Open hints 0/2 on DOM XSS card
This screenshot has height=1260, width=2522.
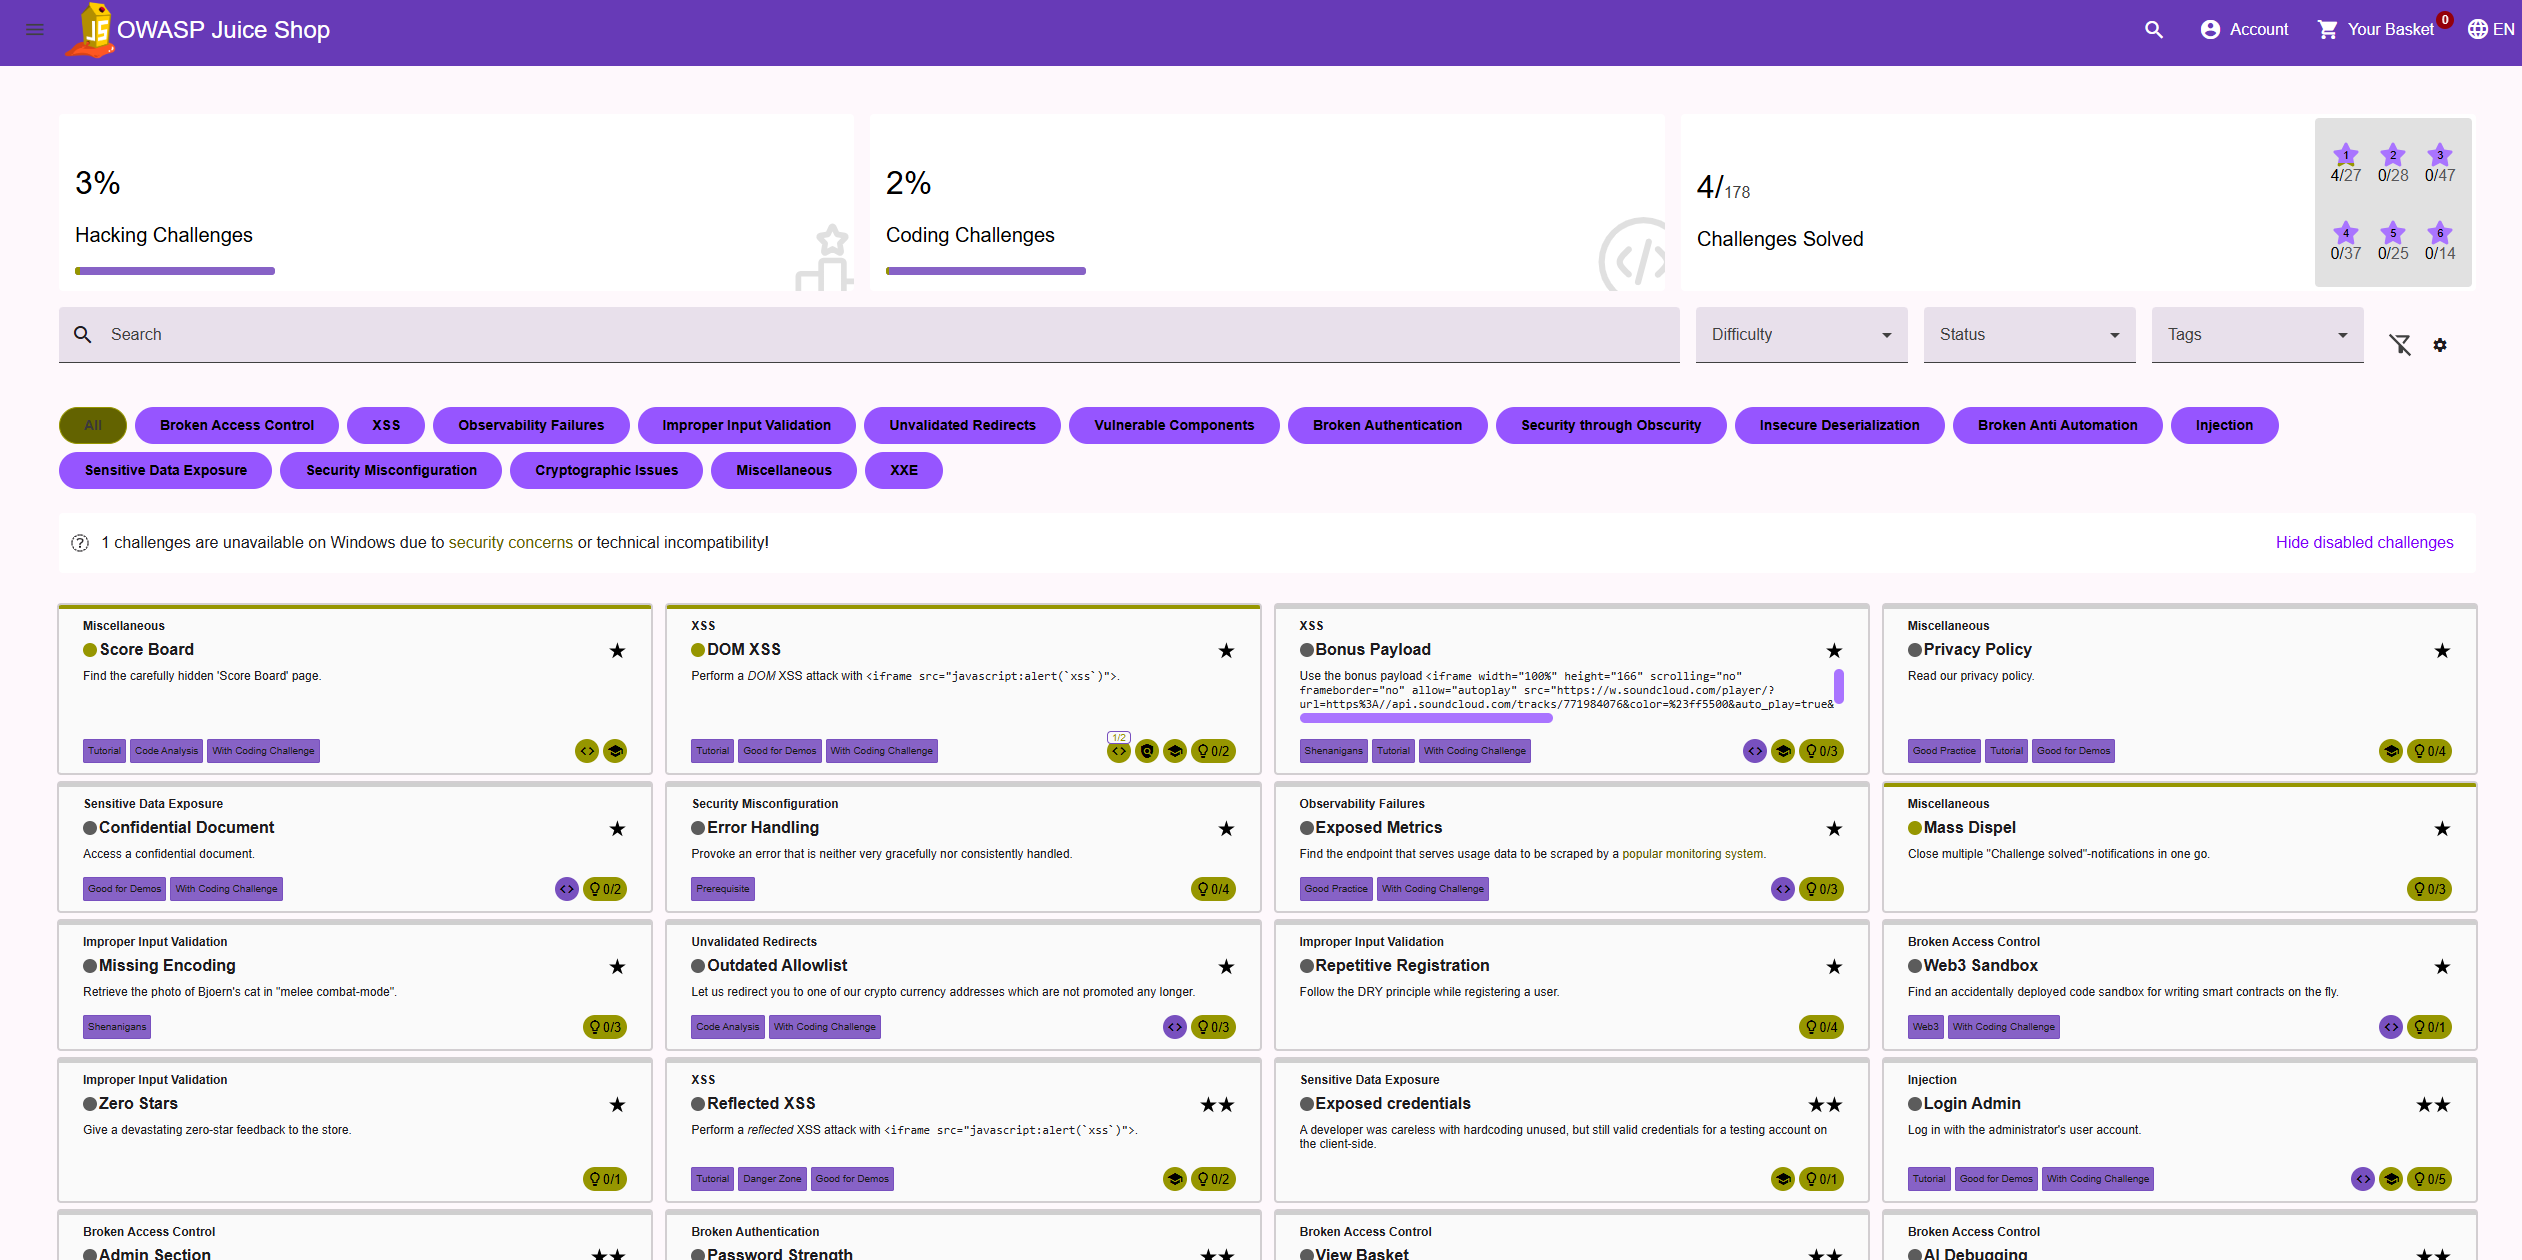(1213, 751)
